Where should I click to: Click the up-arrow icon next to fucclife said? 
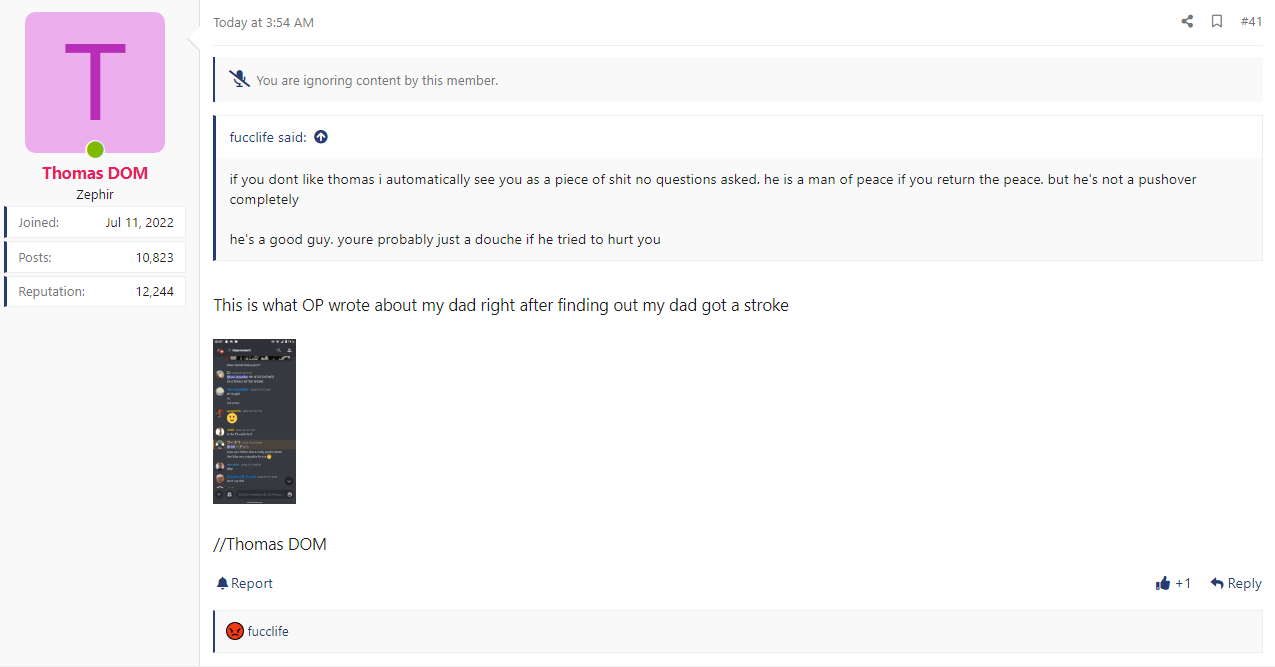point(321,137)
